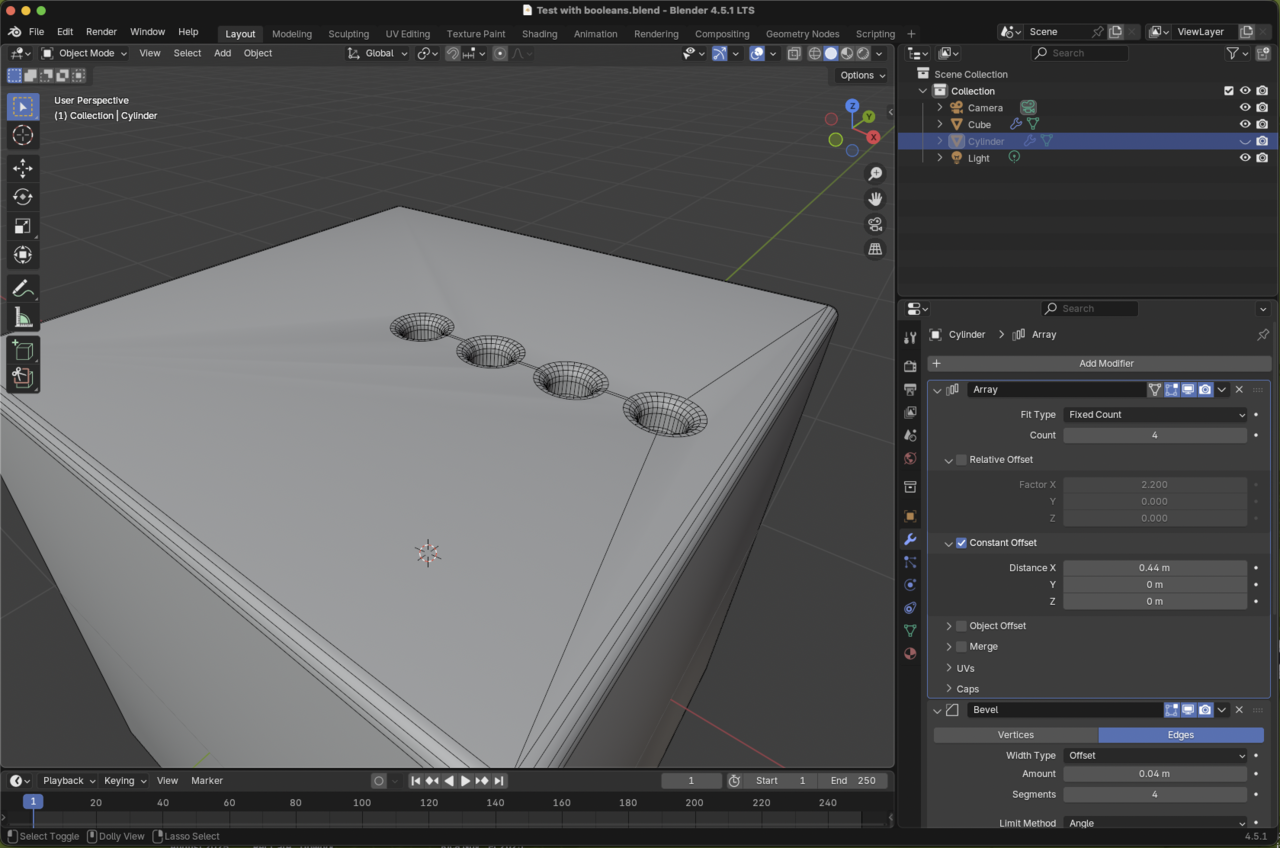Viewport: 1280px width, 848px height.
Task: Switch to the Sculpting workspace tab
Action: click(348, 34)
